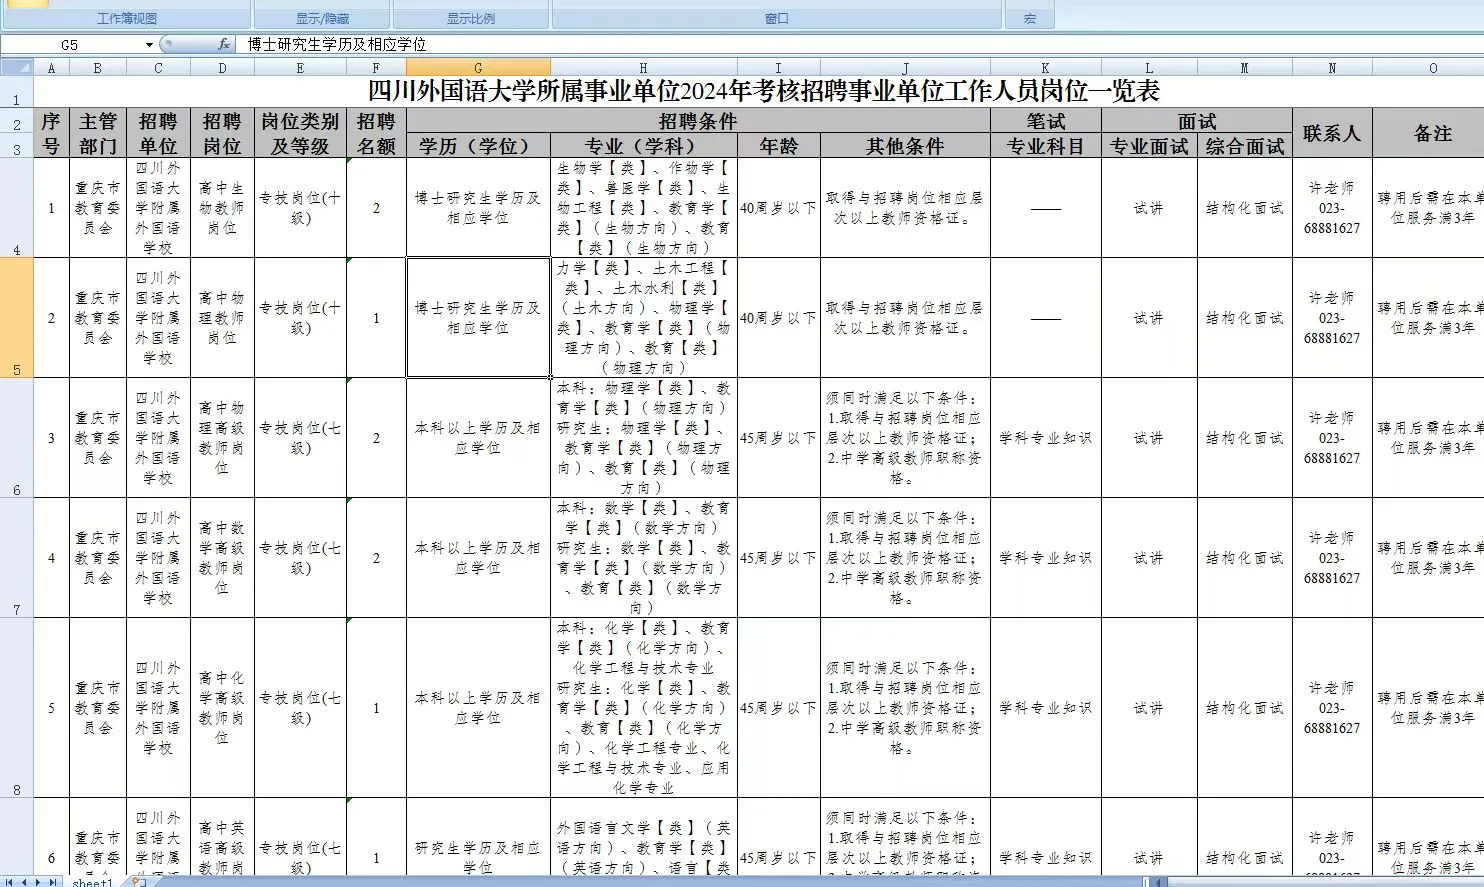This screenshot has width=1484, height=887.
Task: Select the cell starting with 本科：数学【类】
Action: pyautogui.click(x=643, y=558)
